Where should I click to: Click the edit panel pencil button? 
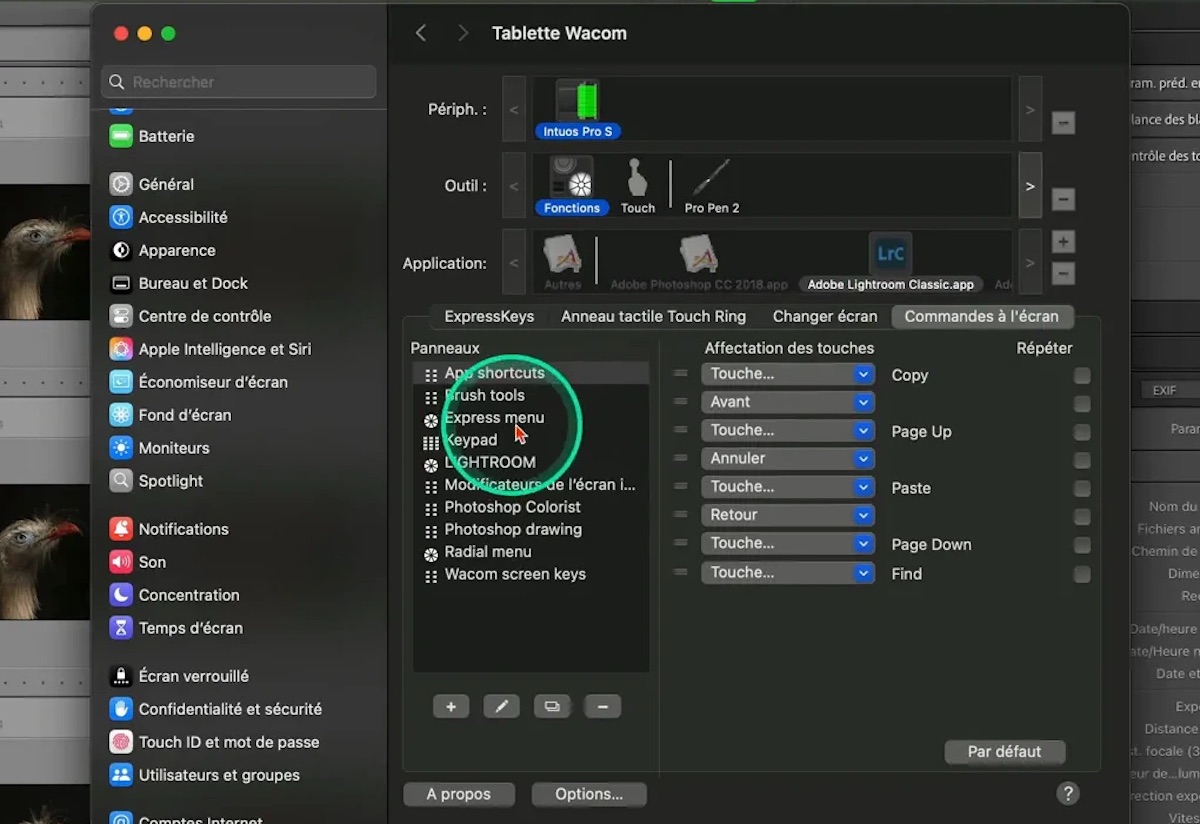[x=502, y=707]
